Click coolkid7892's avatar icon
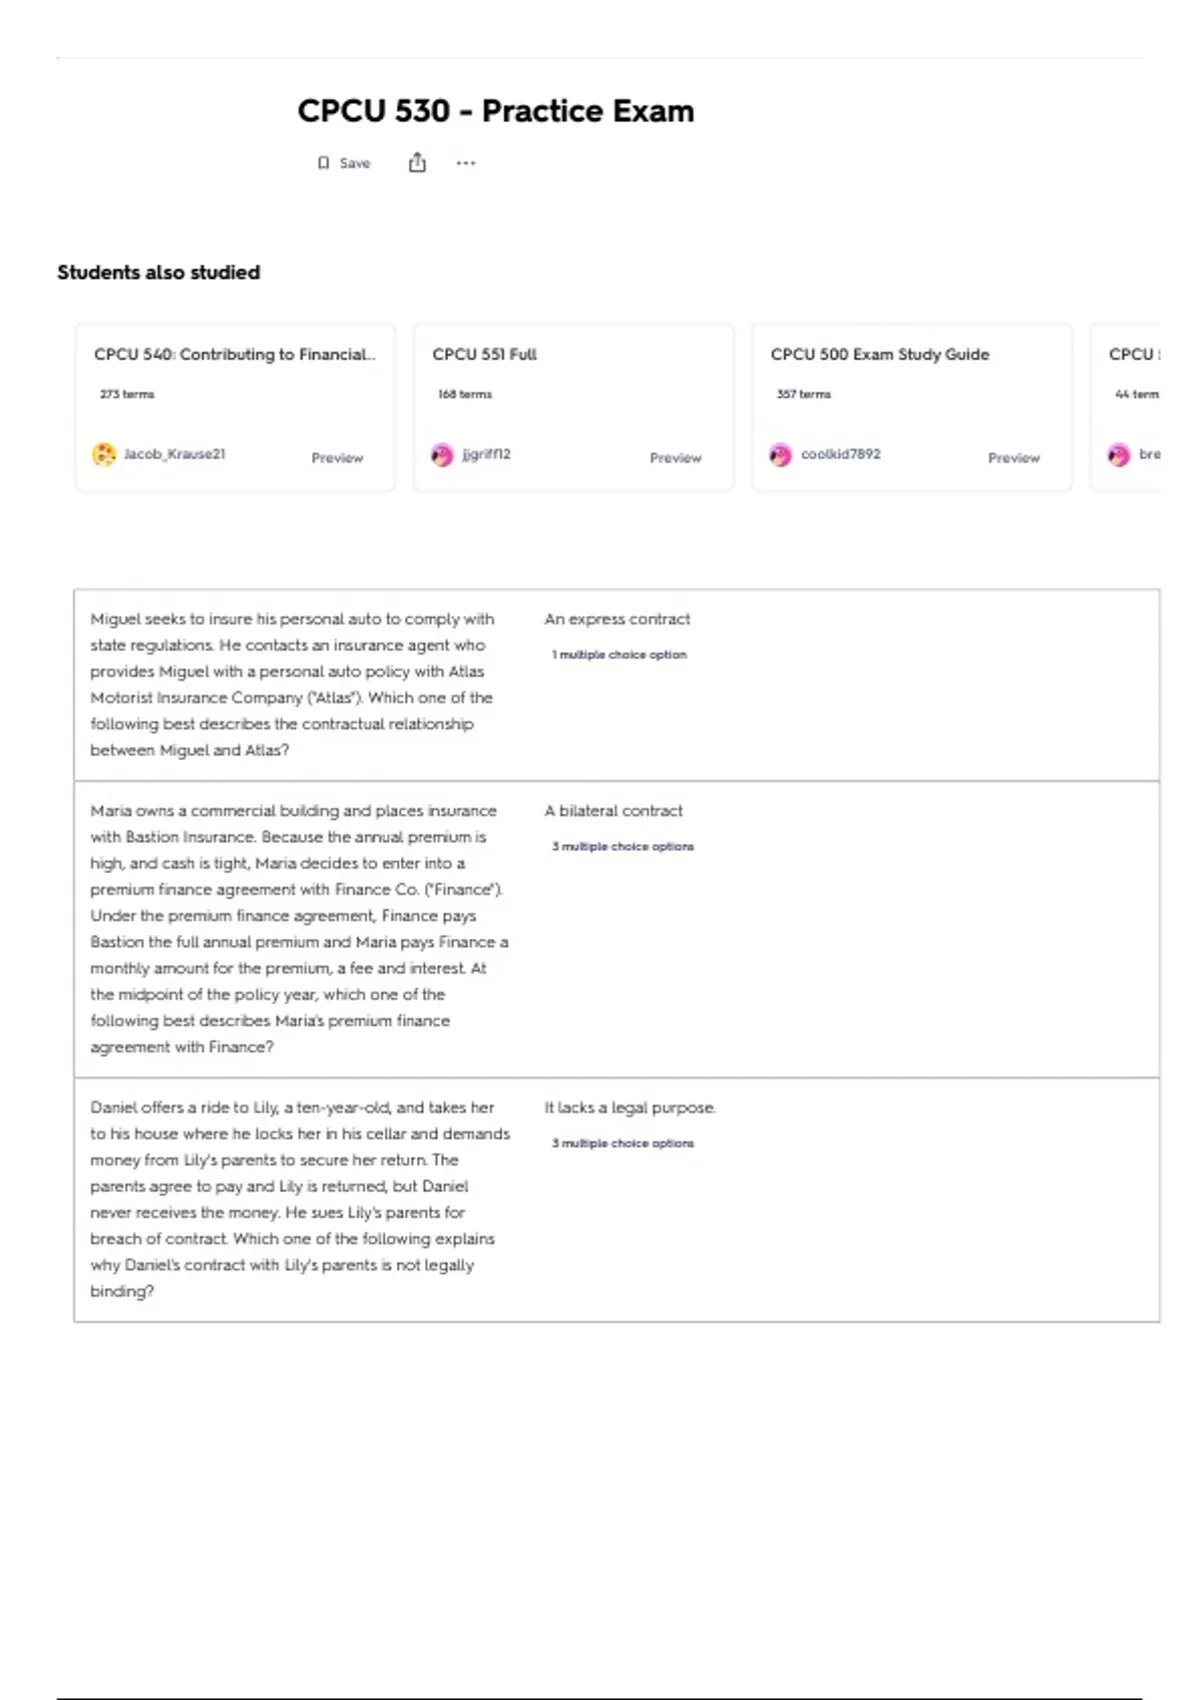 pyautogui.click(x=780, y=455)
